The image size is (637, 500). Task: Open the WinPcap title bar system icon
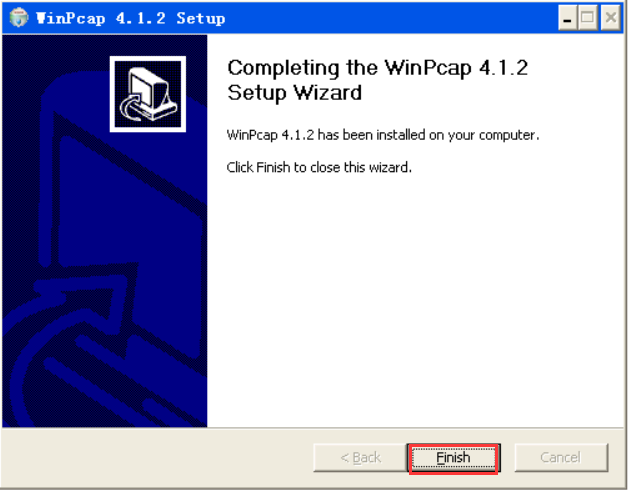(19, 18)
